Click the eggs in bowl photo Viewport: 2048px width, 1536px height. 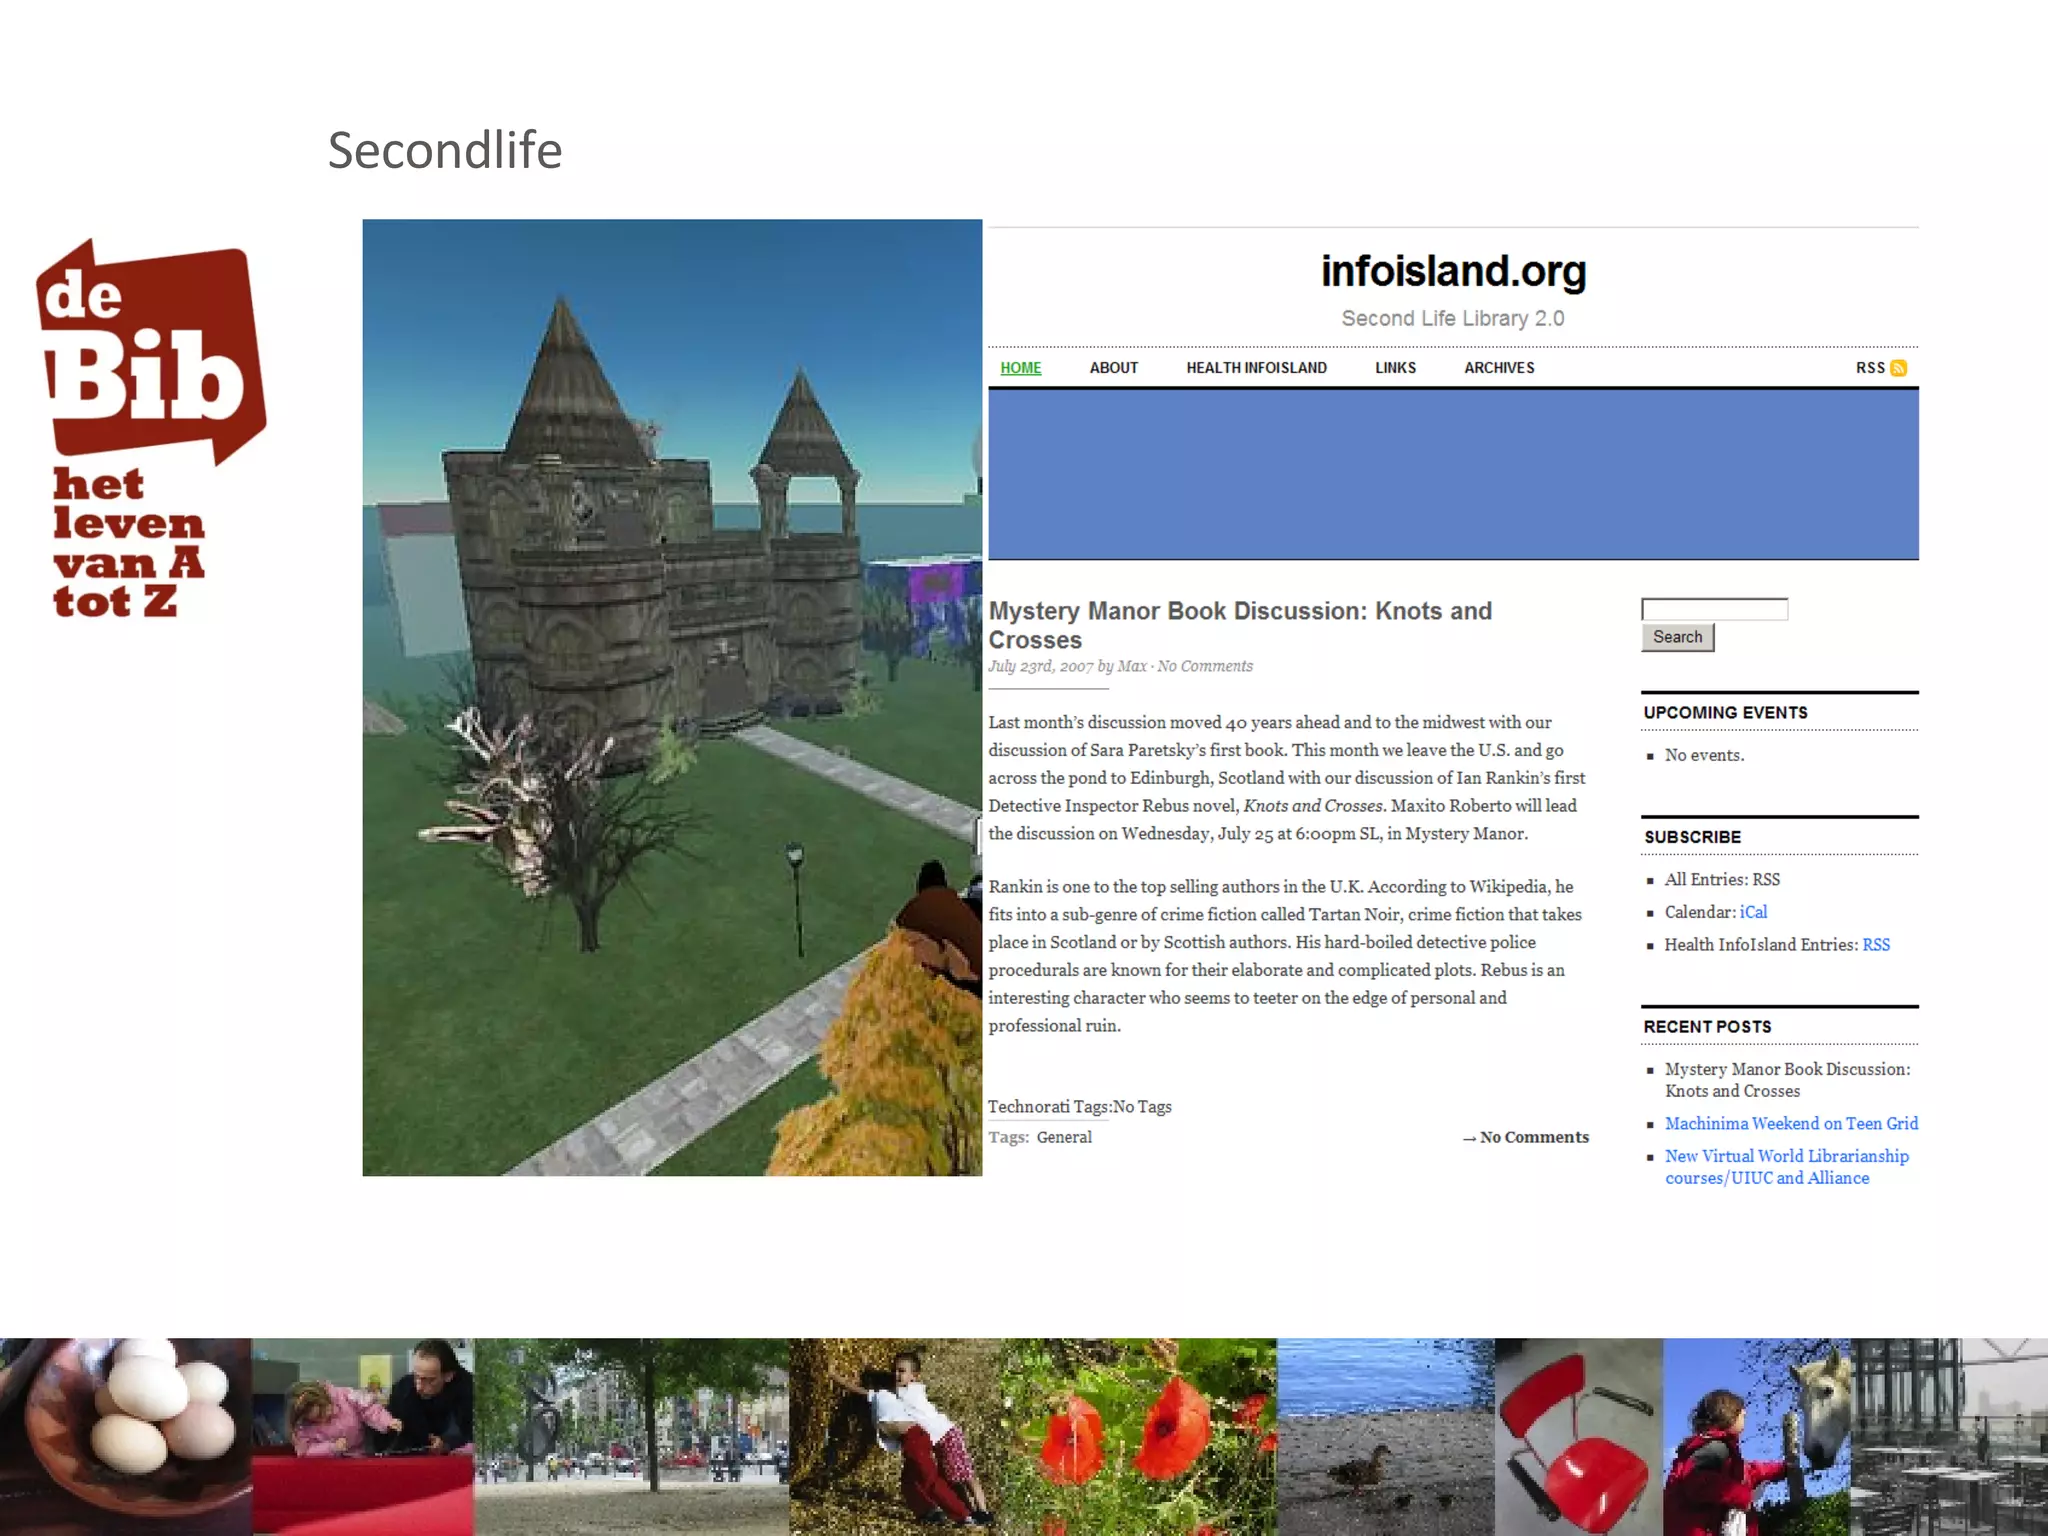[126, 1437]
